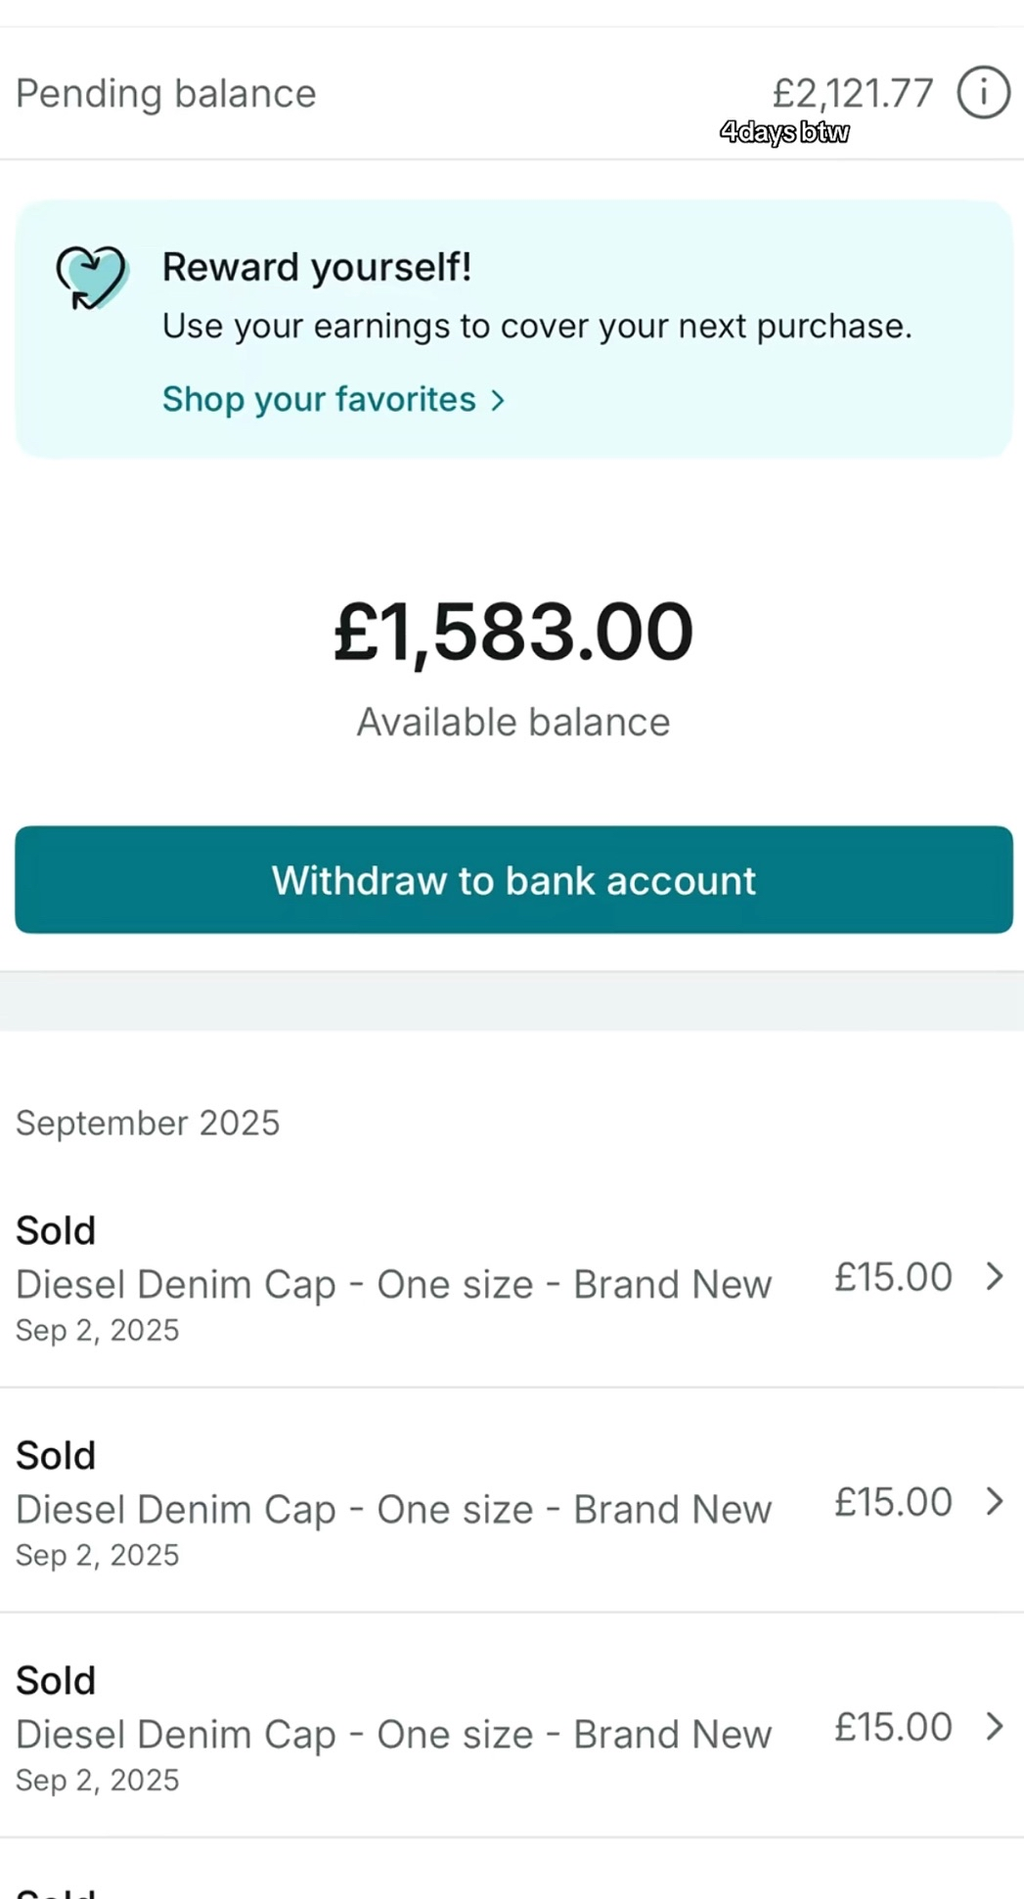Viewport: 1024px width, 1899px height.
Task: Click the Sep 2, 2025 date on third sale
Action: 98,1780
